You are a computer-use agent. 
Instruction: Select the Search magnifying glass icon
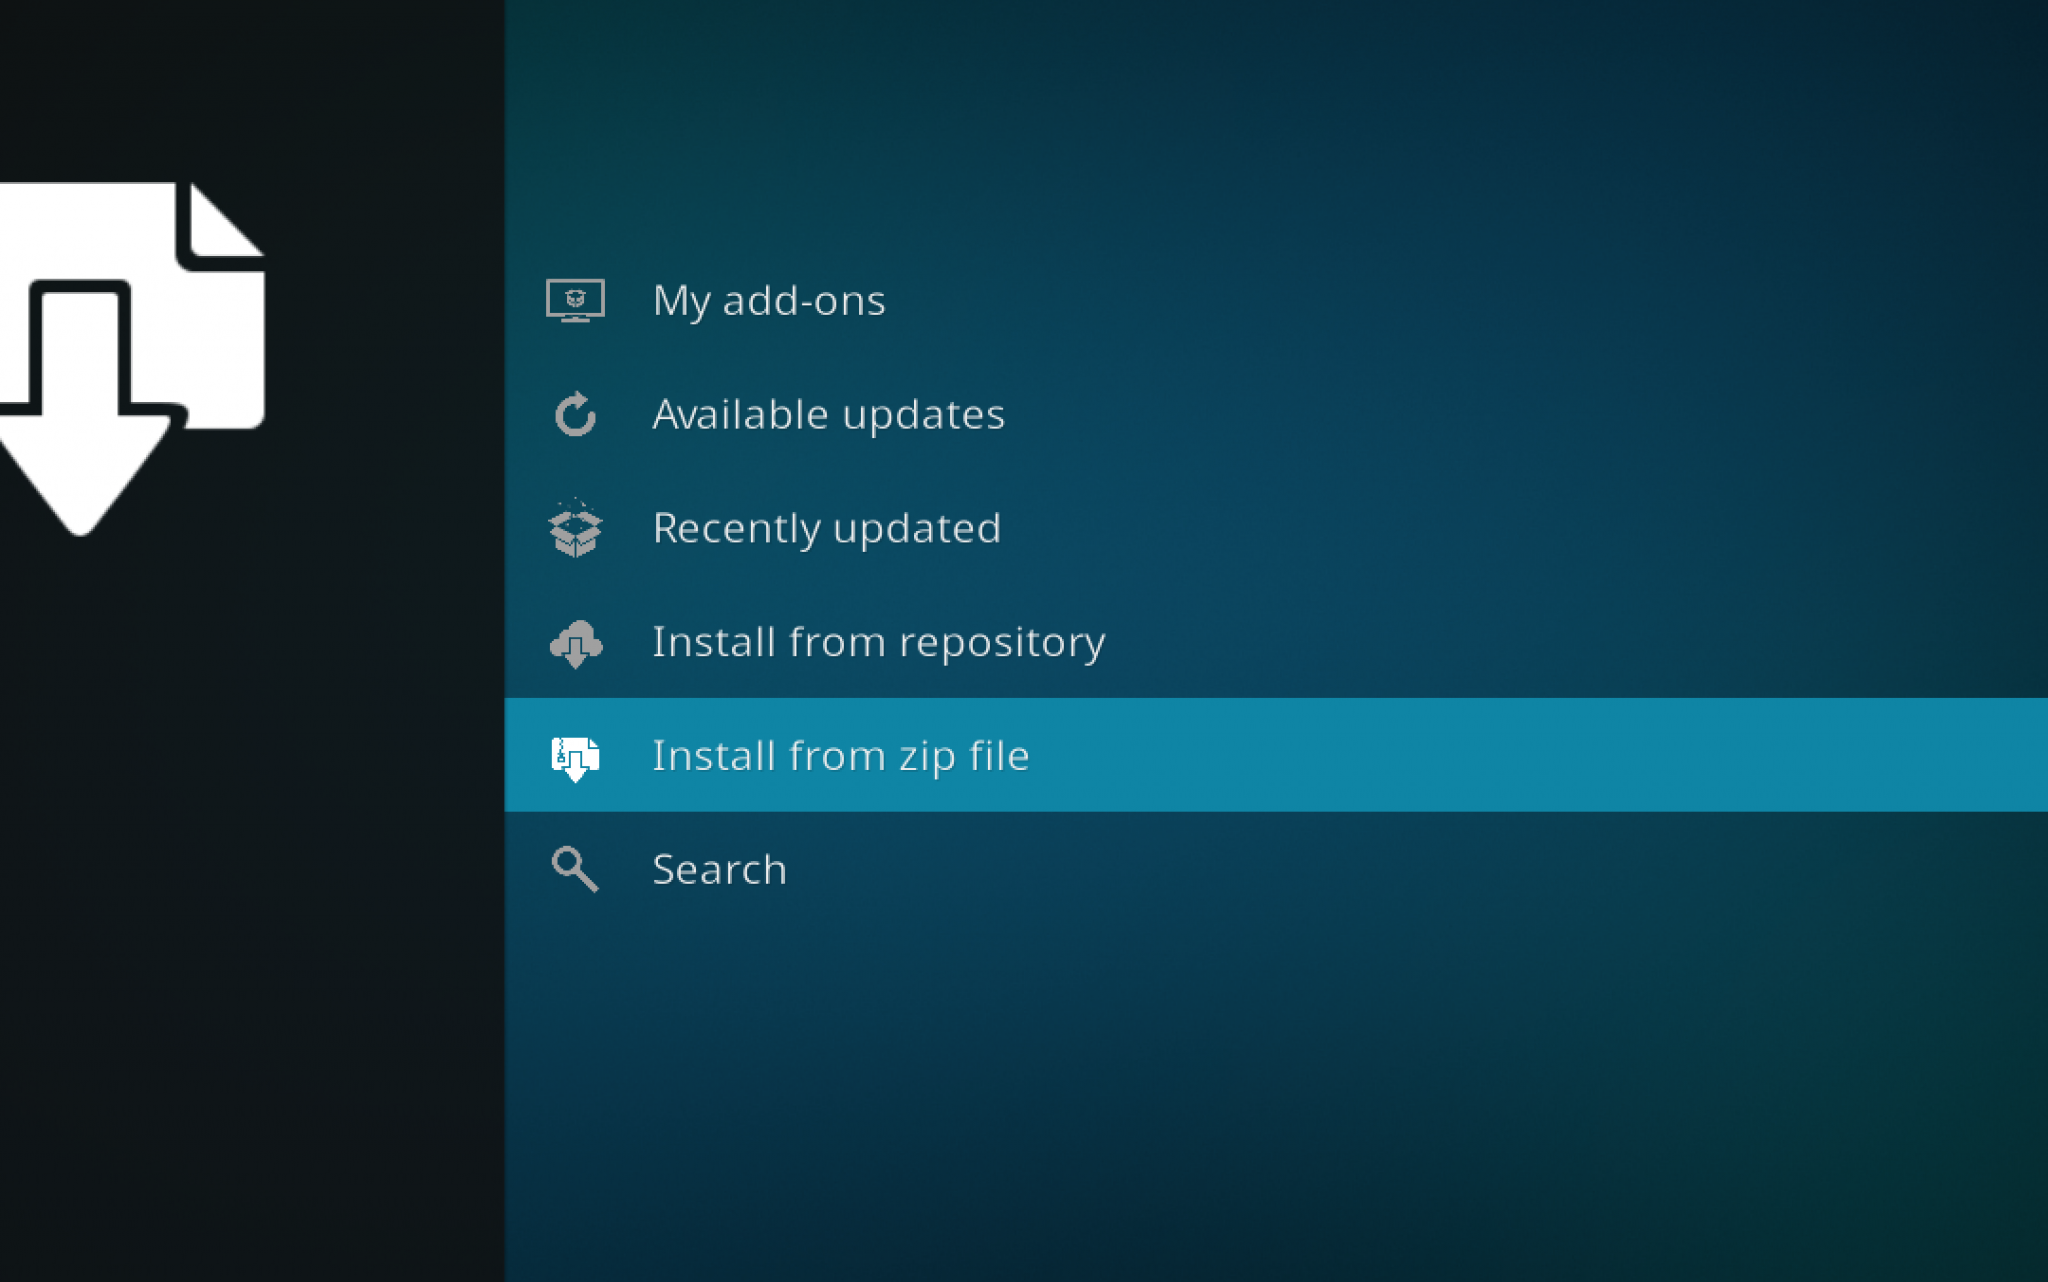[x=576, y=869]
